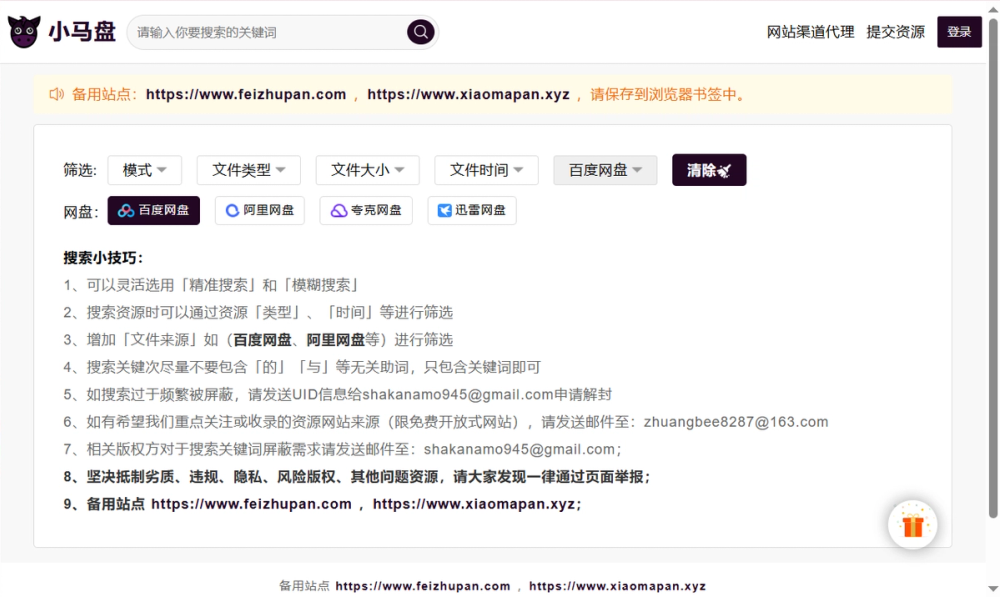Open the 提交资源 menu item
This screenshot has width=1000, height=597.
tap(895, 31)
